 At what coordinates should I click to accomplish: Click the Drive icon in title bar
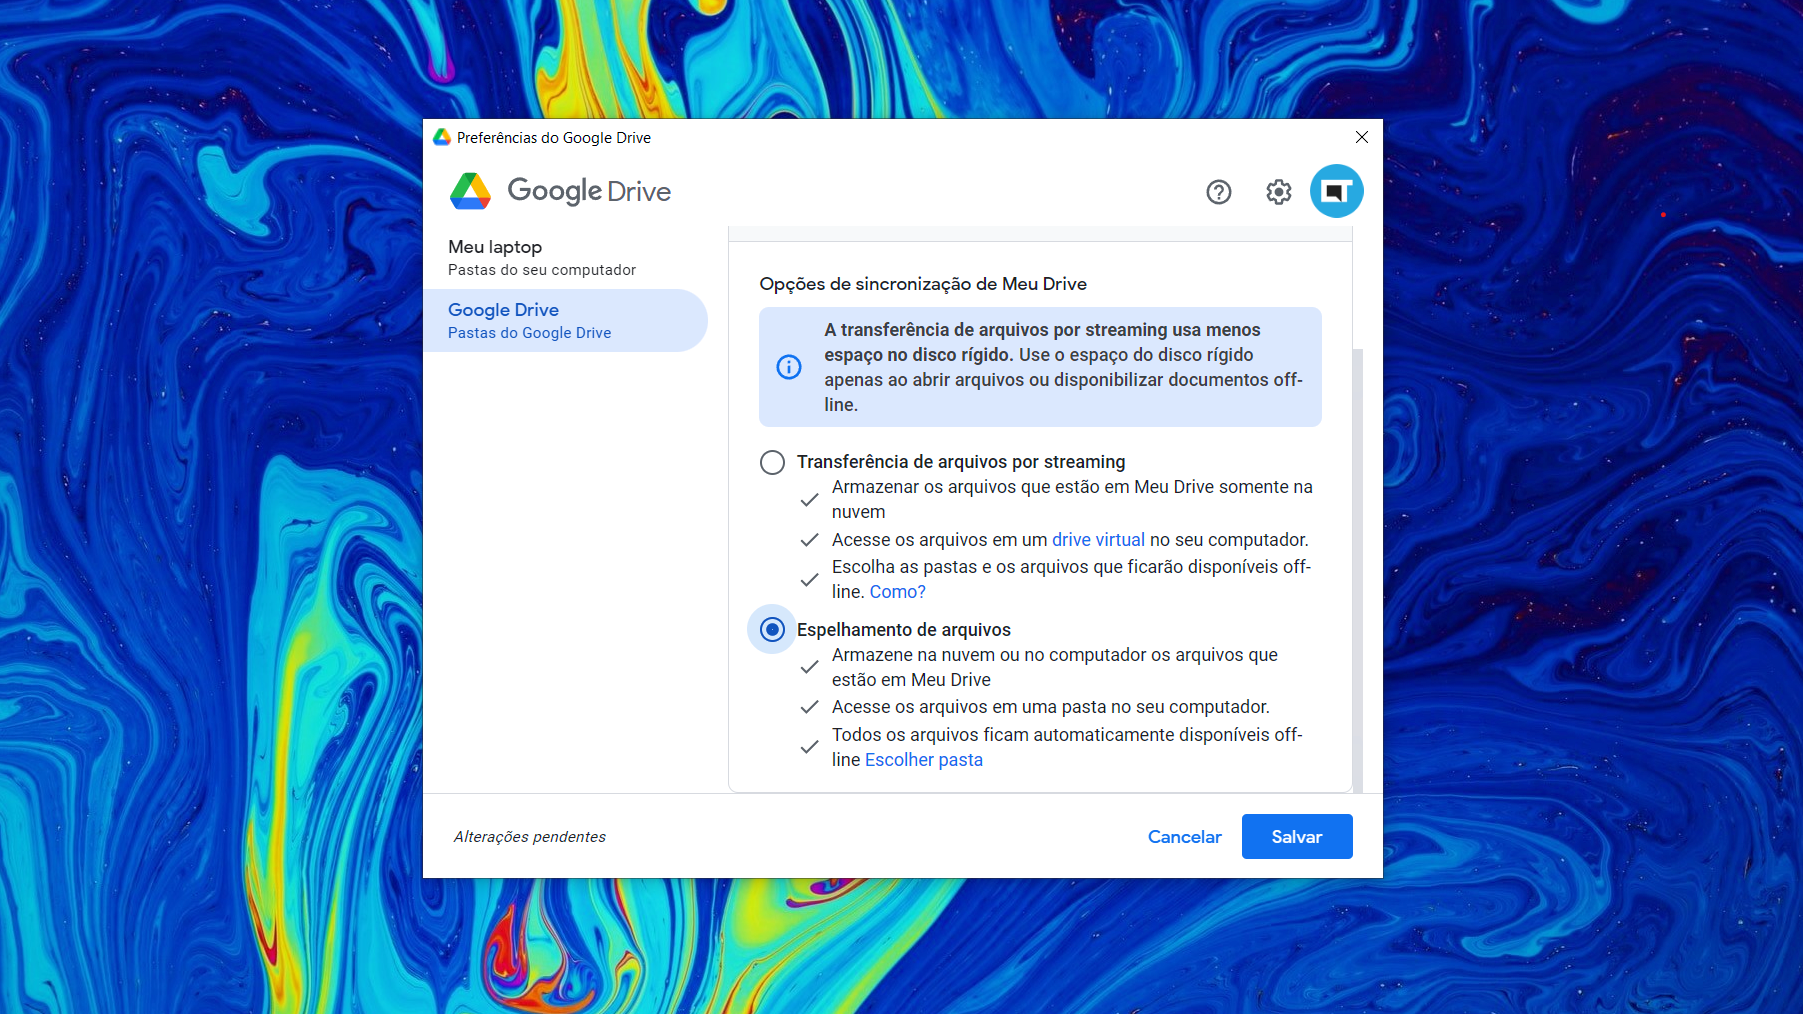pyautogui.click(x=441, y=137)
